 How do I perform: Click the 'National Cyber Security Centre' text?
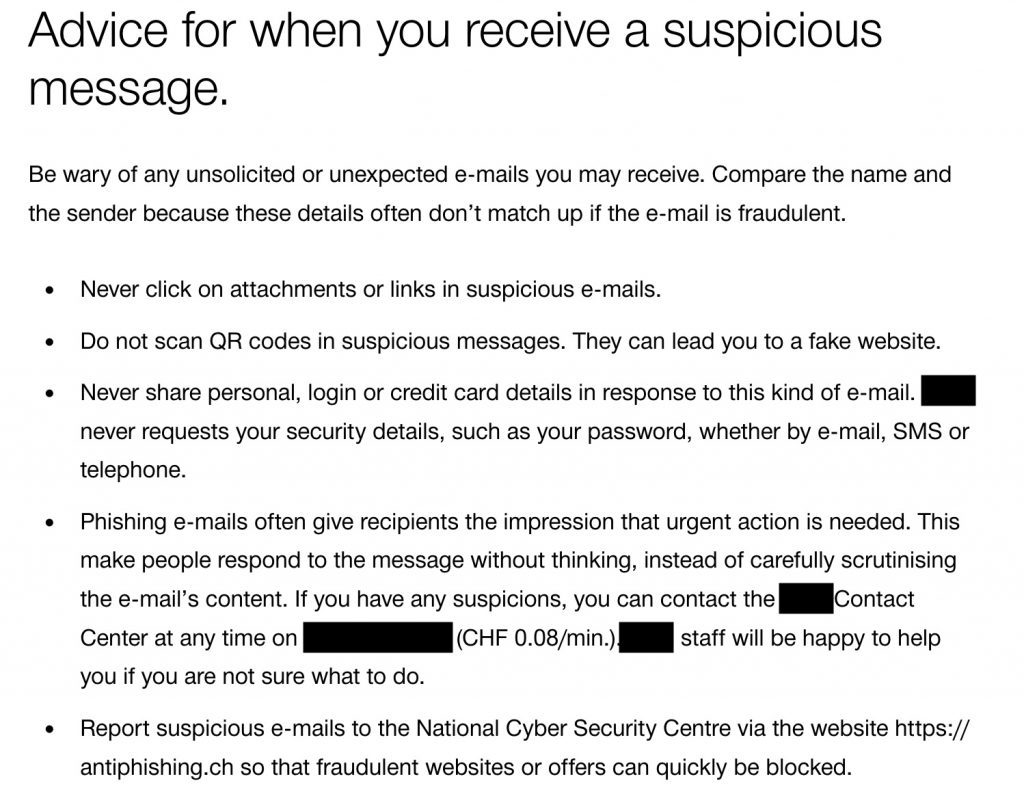573,728
